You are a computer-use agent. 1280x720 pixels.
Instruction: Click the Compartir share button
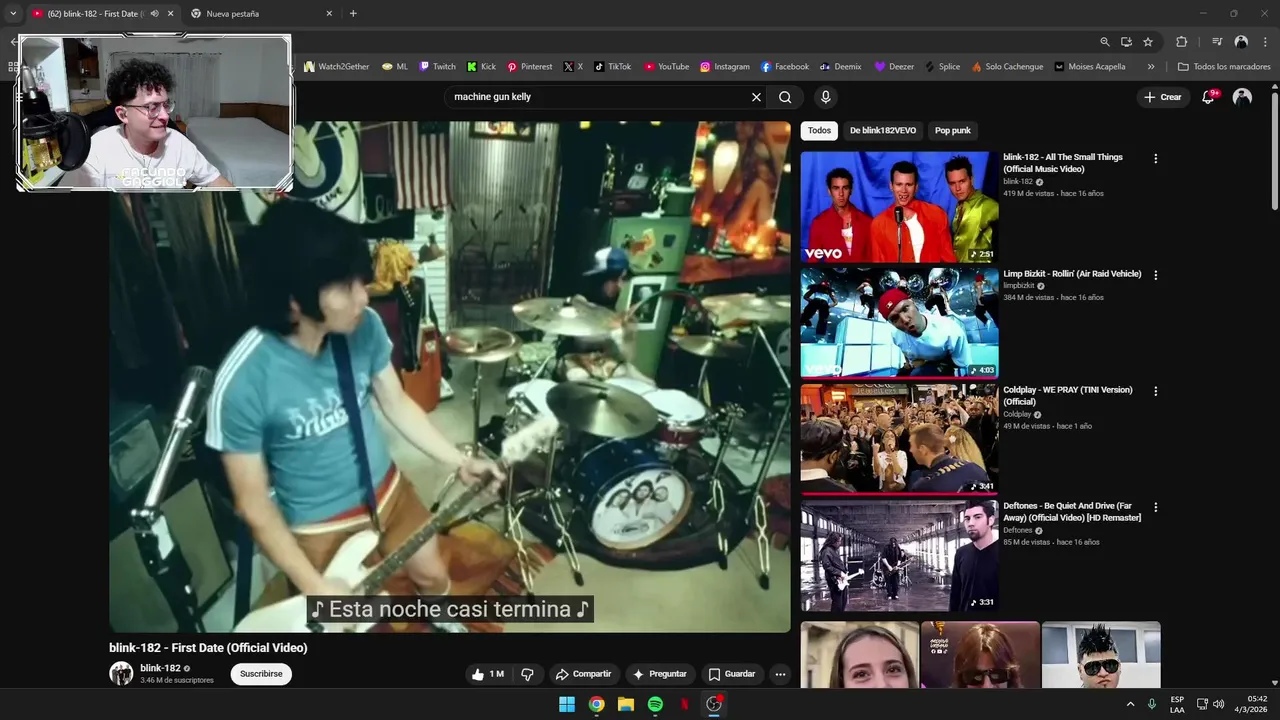583,674
